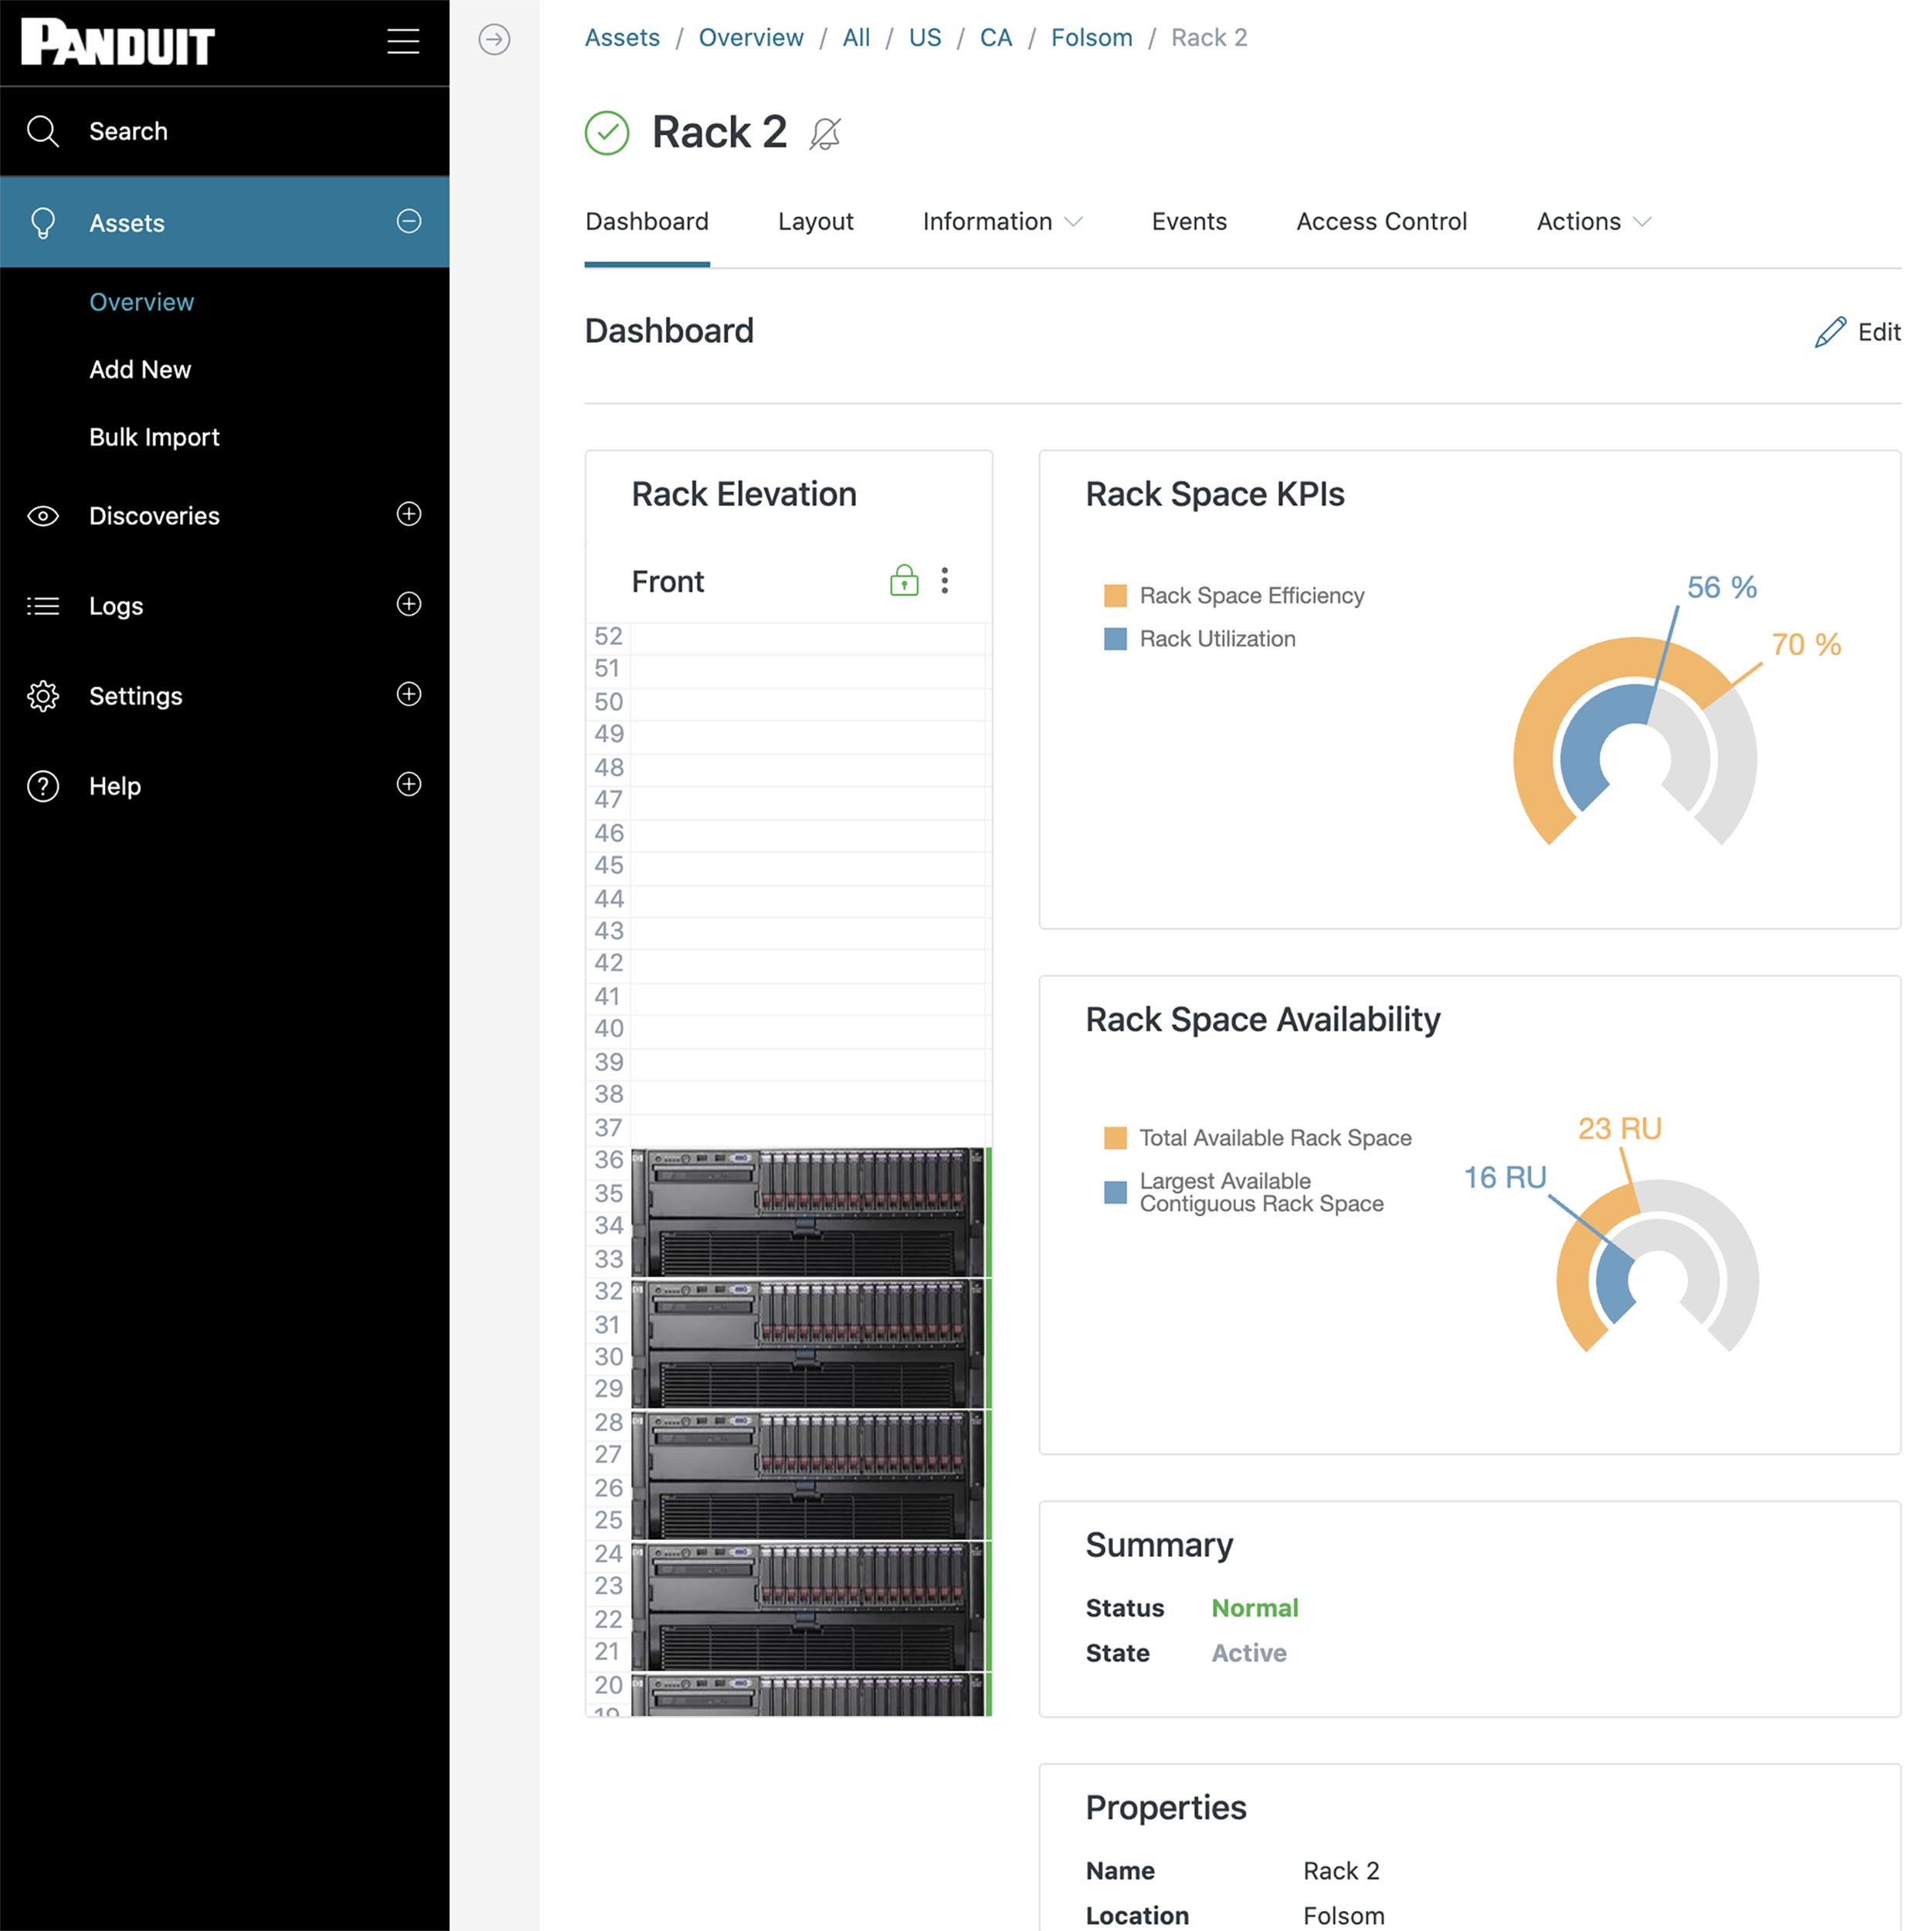Image resolution: width=1932 pixels, height=1931 pixels.
Task: Select the server at rack units 33-36
Action: coord(807,1212)
